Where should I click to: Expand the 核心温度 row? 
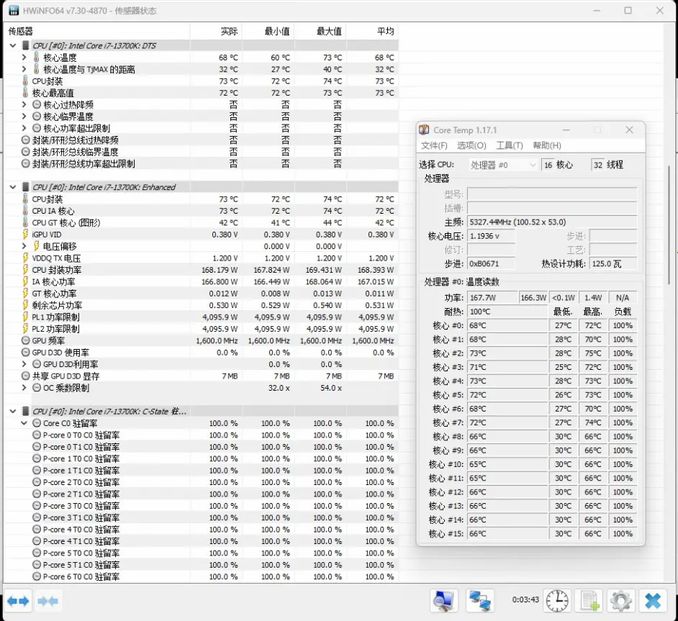click(25, 58)
